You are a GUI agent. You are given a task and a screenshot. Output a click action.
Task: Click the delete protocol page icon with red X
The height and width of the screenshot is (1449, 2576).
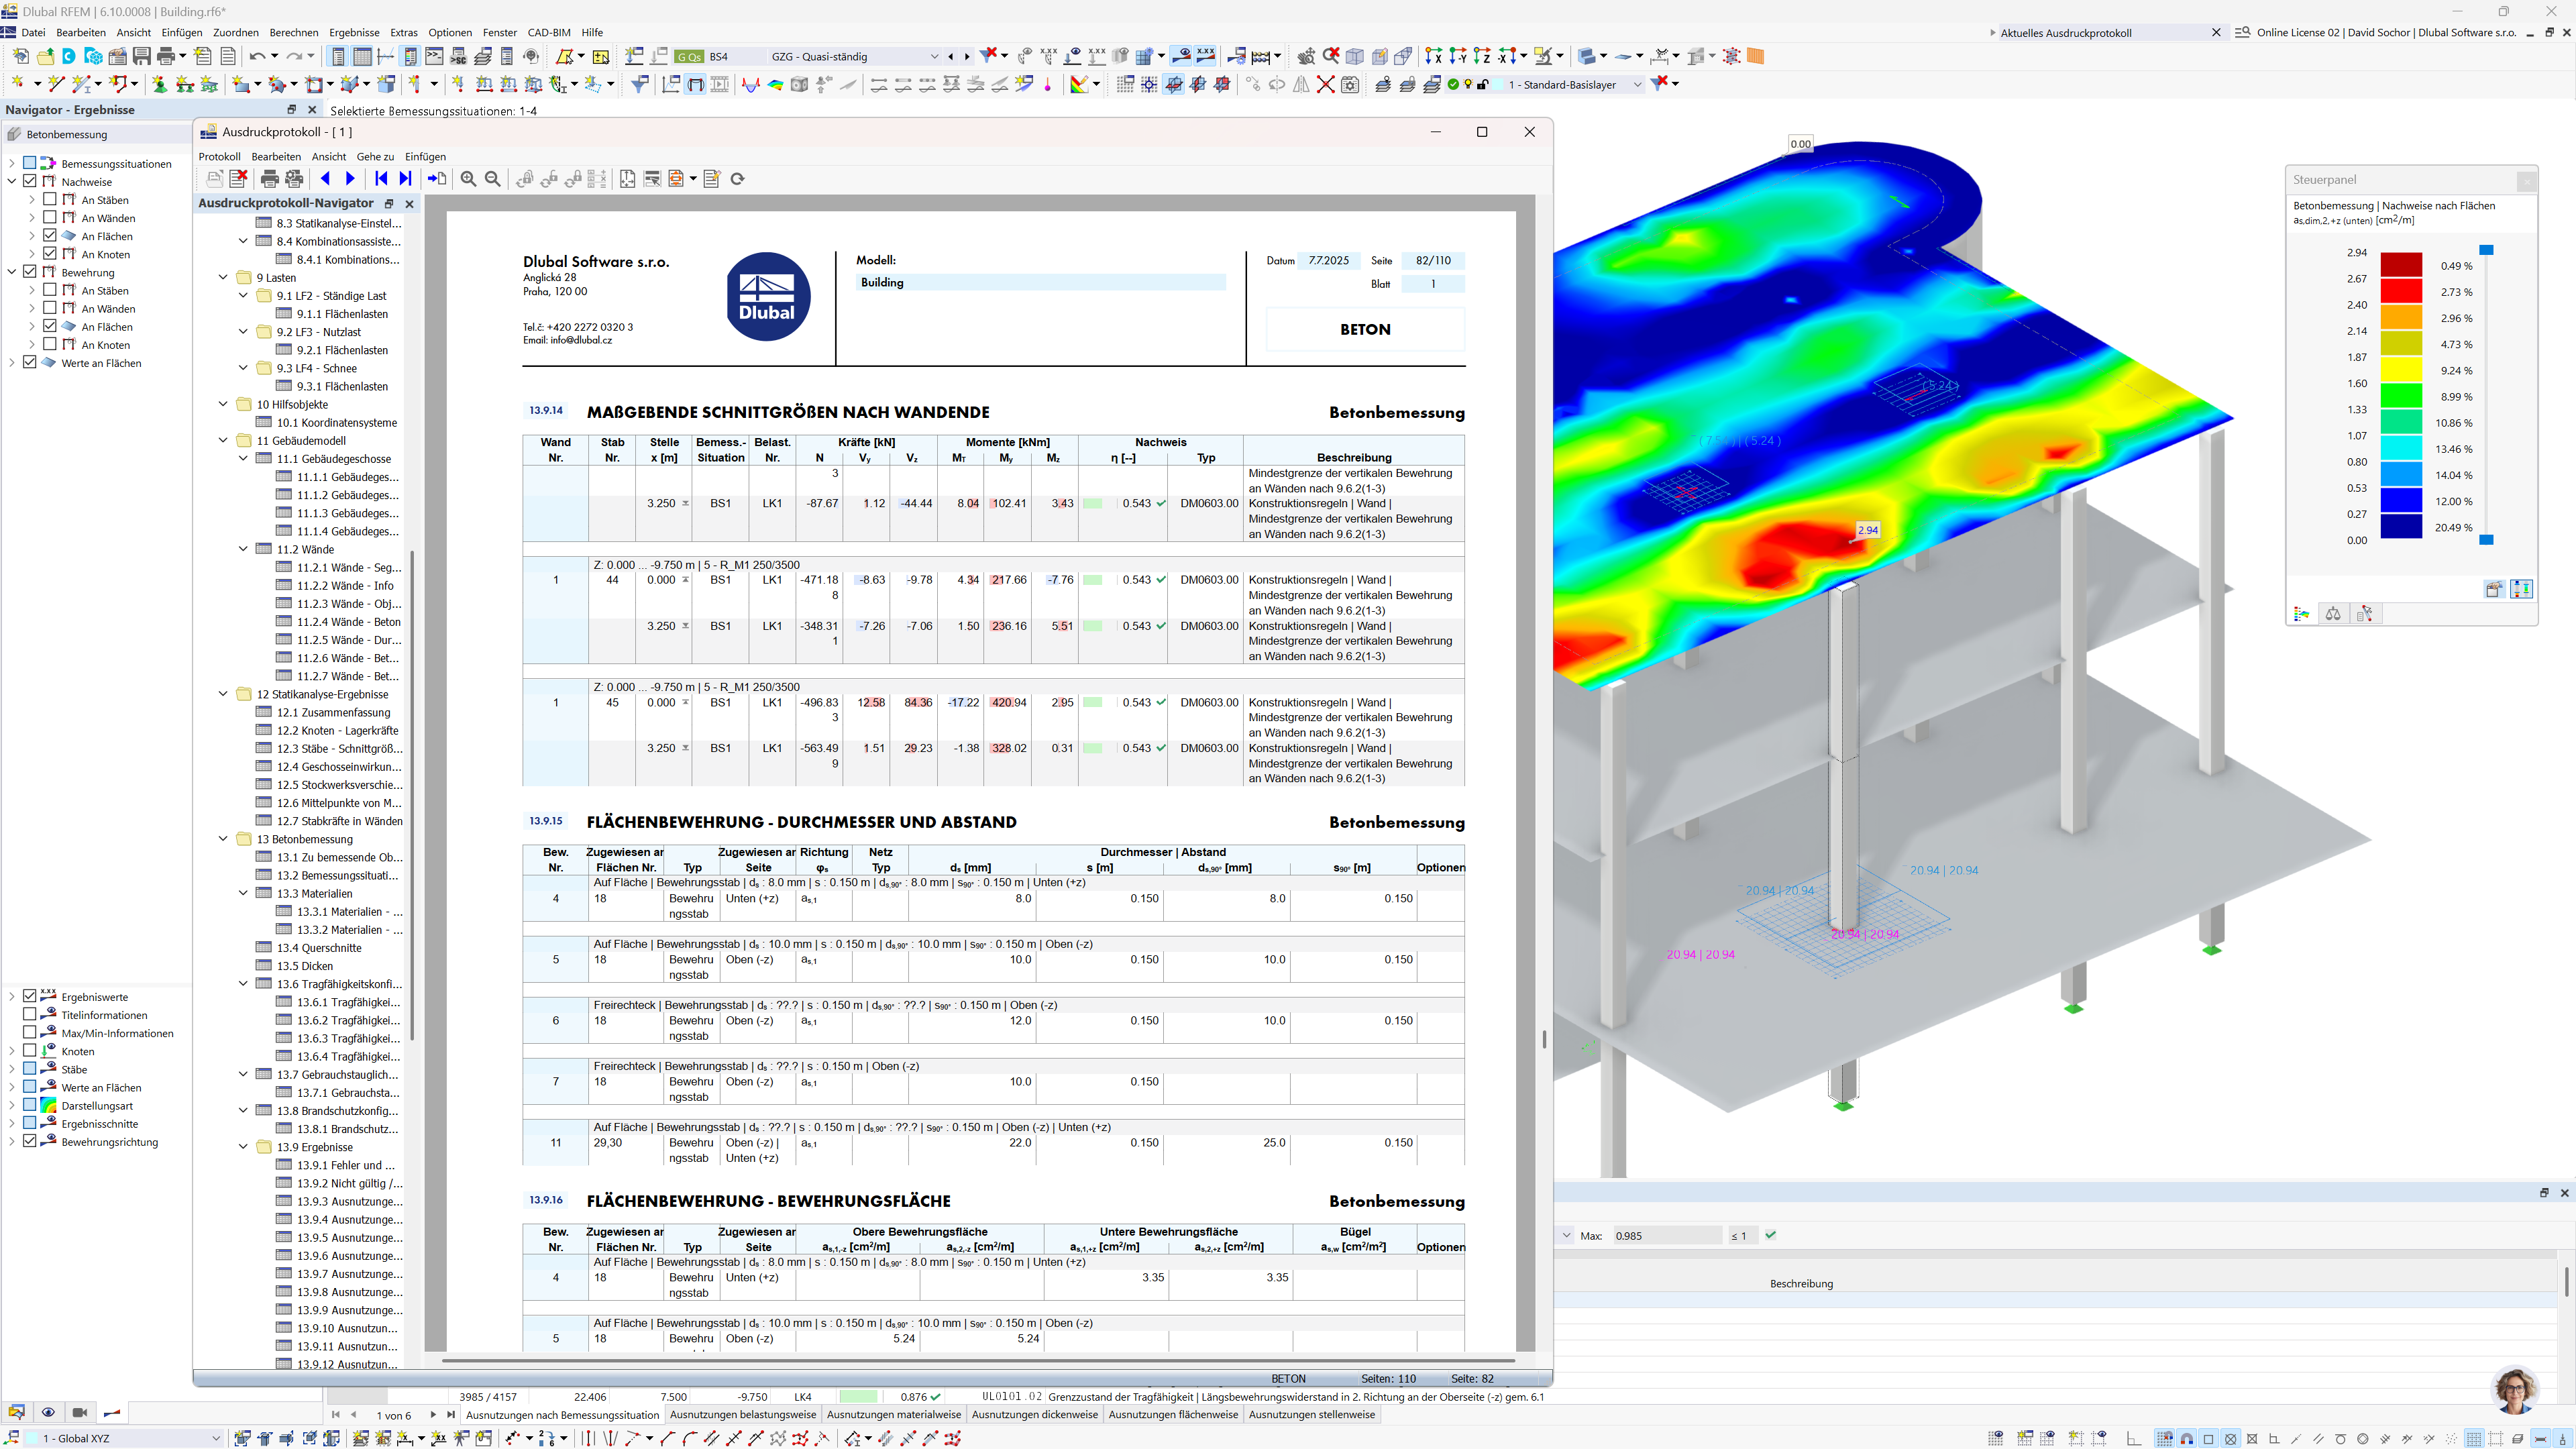(238, 179)
